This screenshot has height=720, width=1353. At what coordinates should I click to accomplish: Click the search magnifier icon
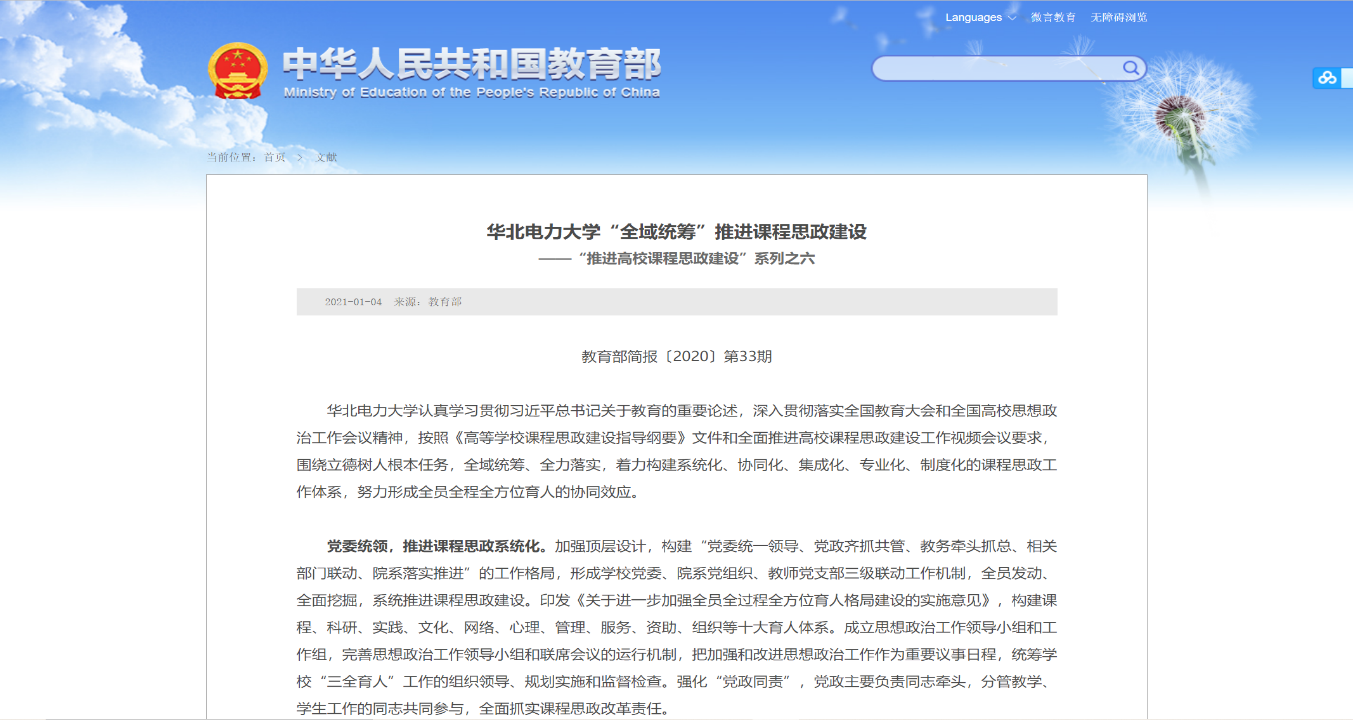pos(1130,68)
